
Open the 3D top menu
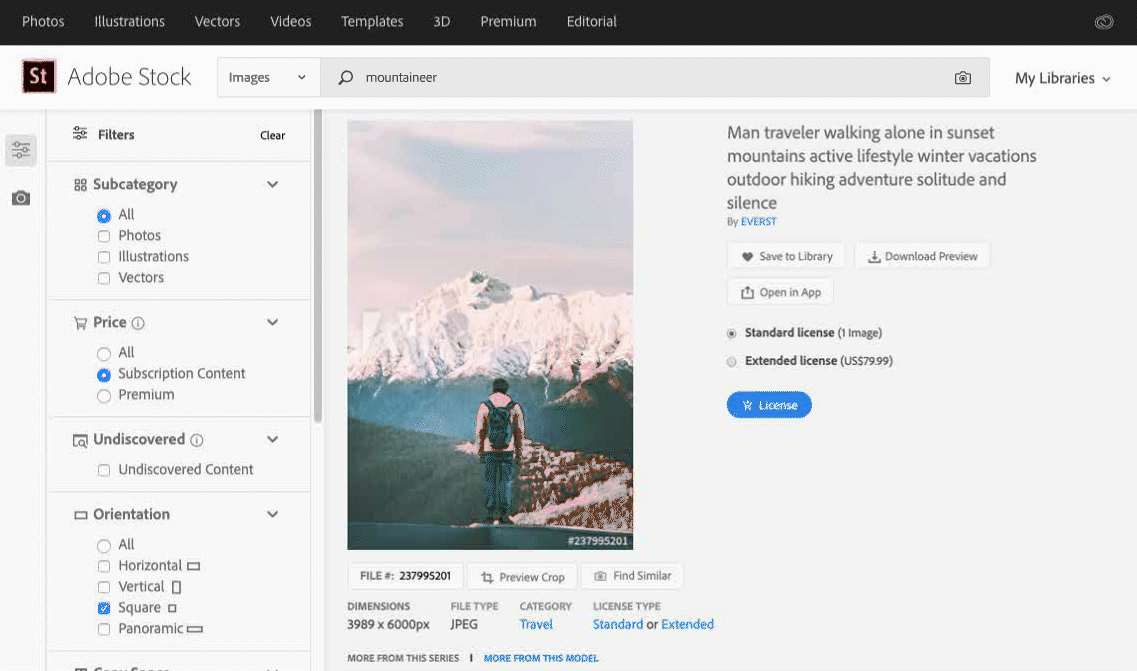442,22
